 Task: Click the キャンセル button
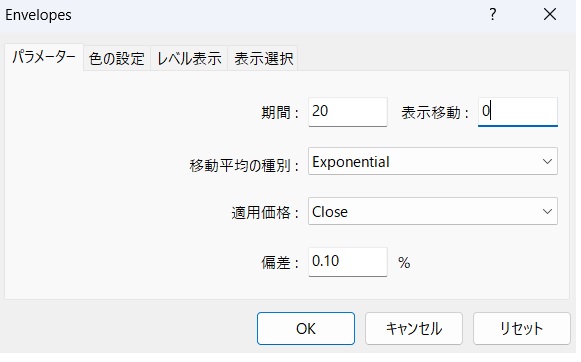414,329
